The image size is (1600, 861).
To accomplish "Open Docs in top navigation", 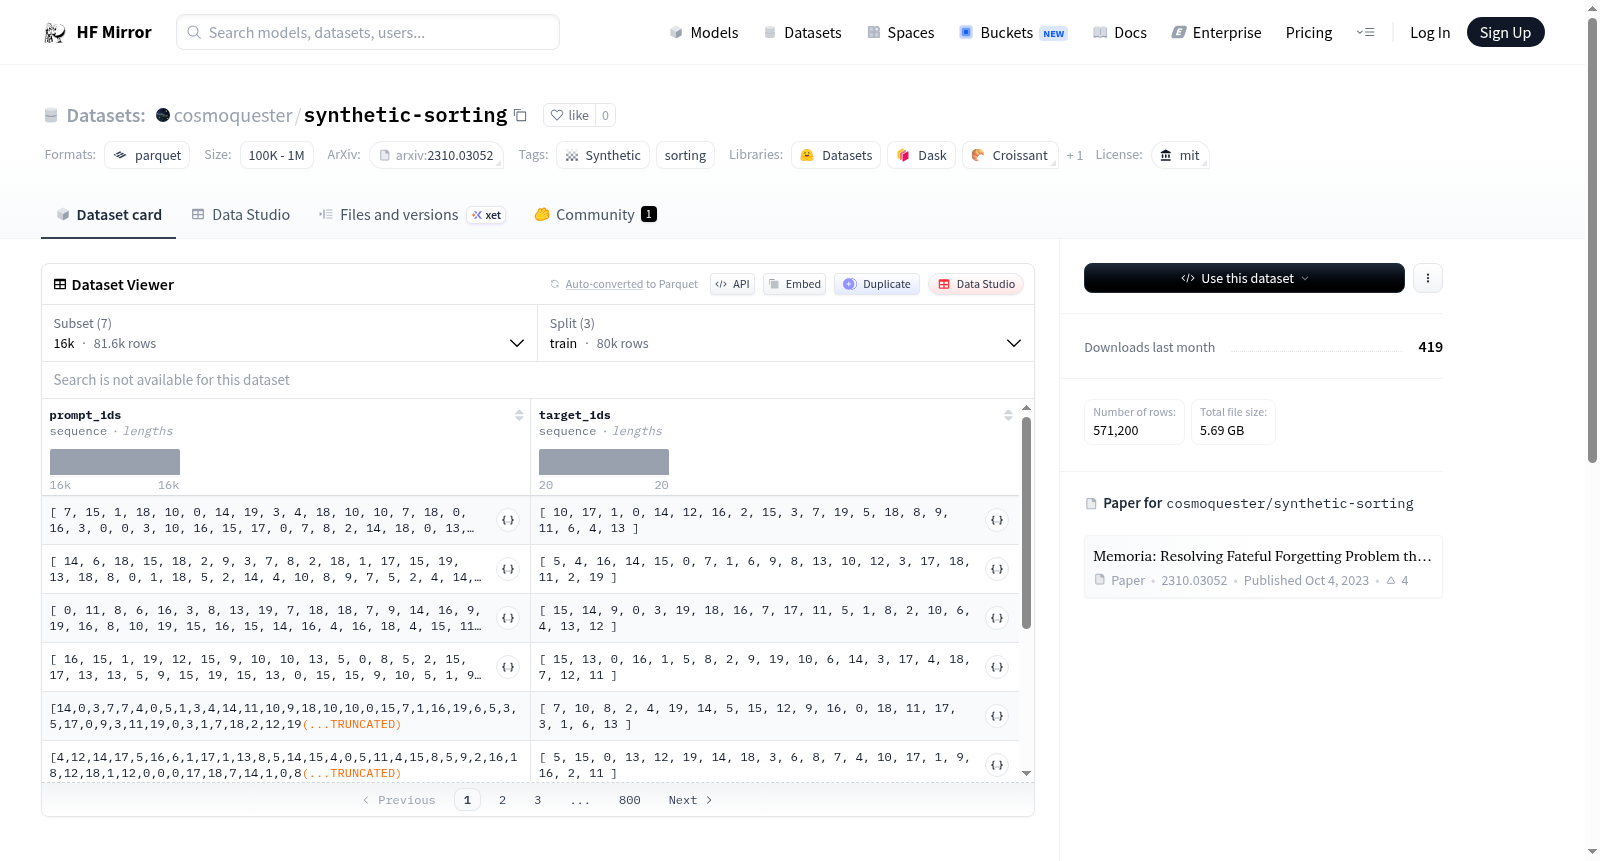I will (1120, 33).
